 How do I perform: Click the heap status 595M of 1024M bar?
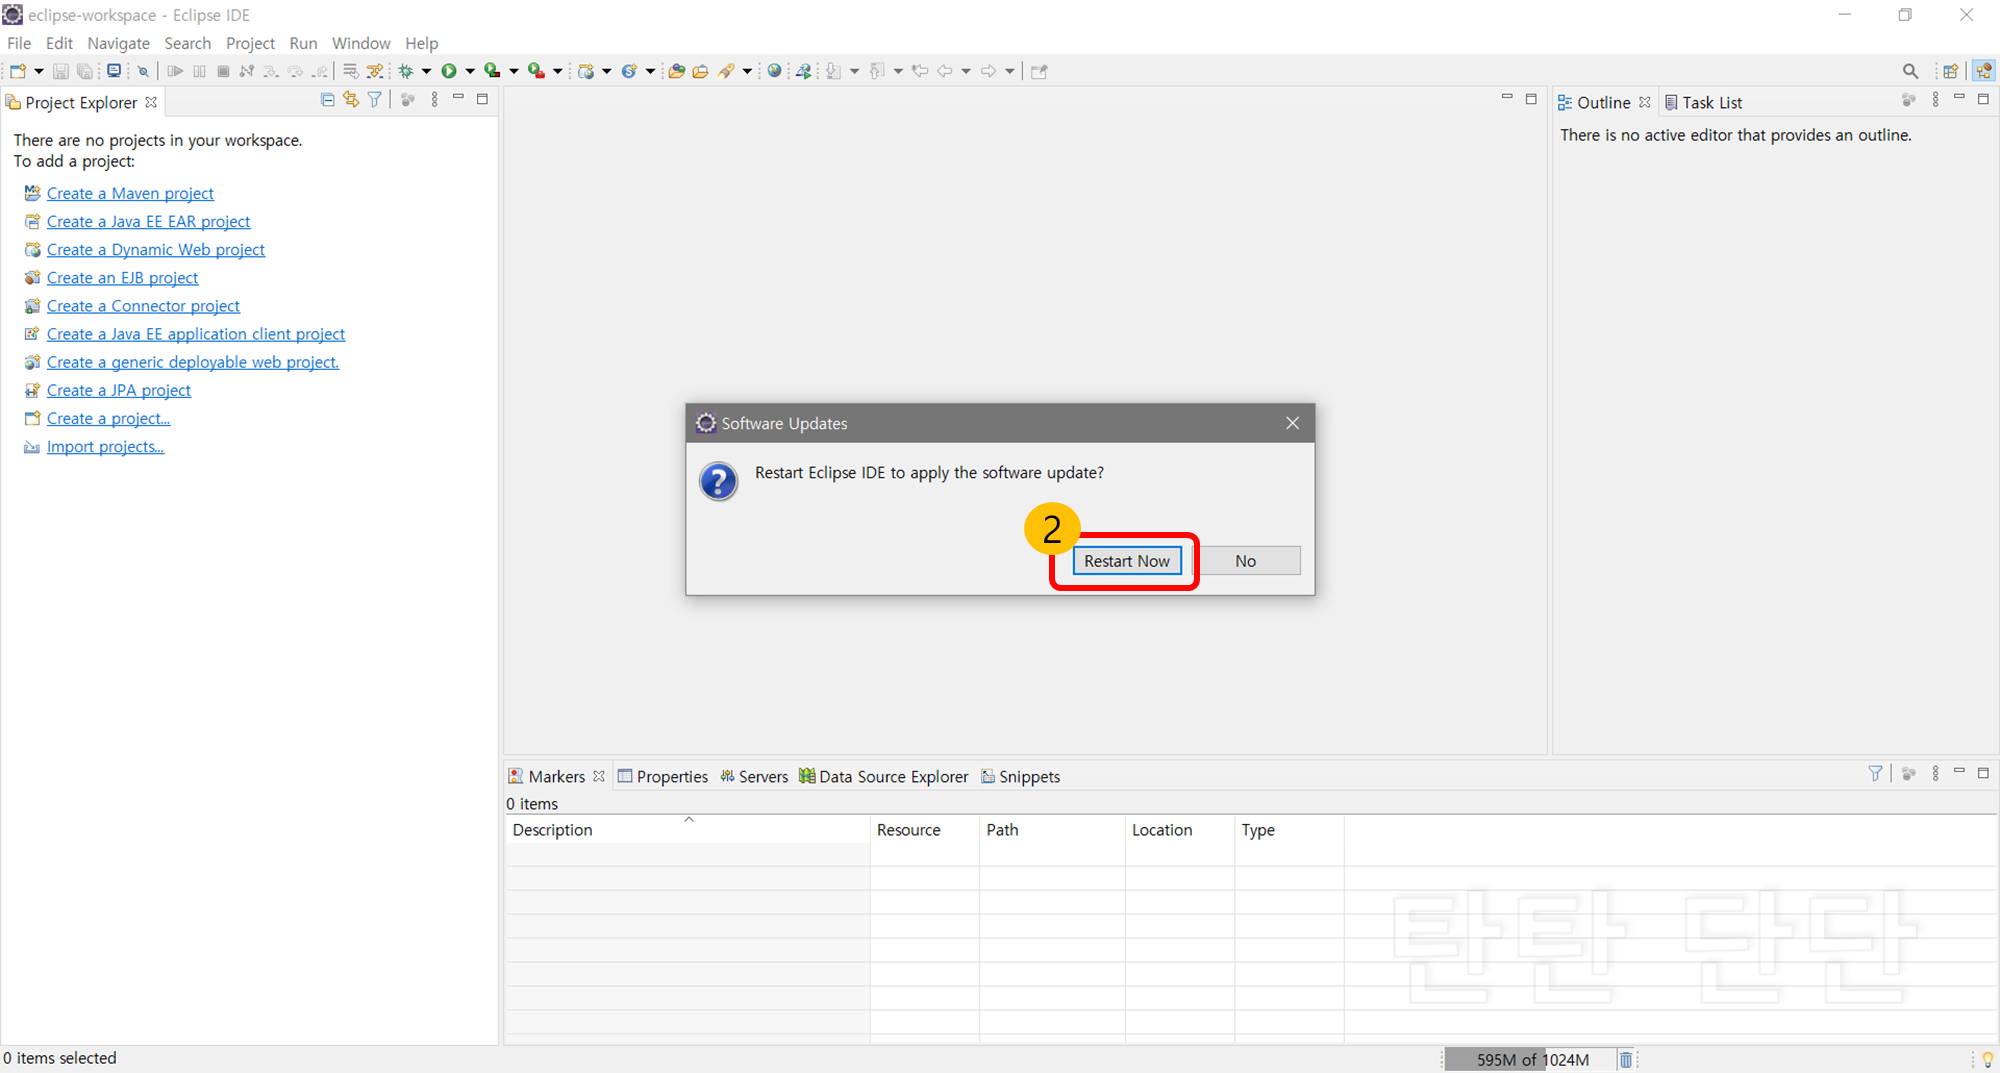1530,1060
